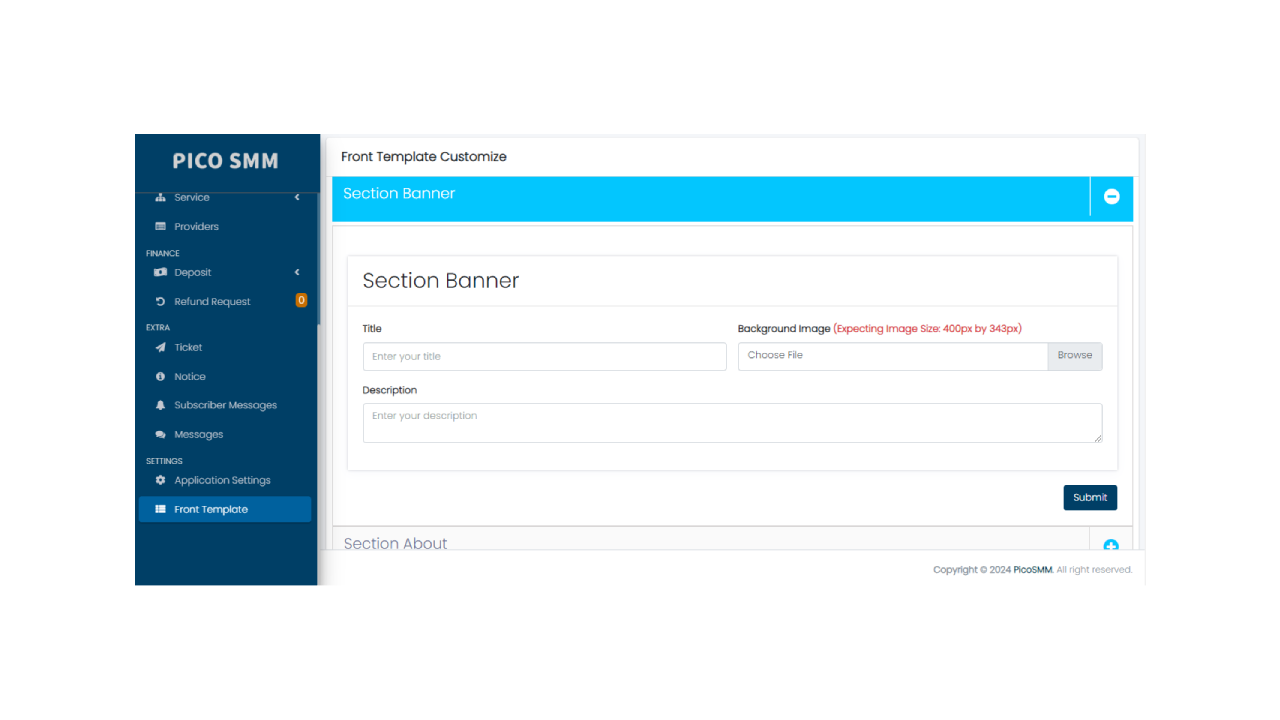Select Application Settings in the sidebar
Image resolution: width=1280 pixels, height=720 pixels.
(222, 480)
